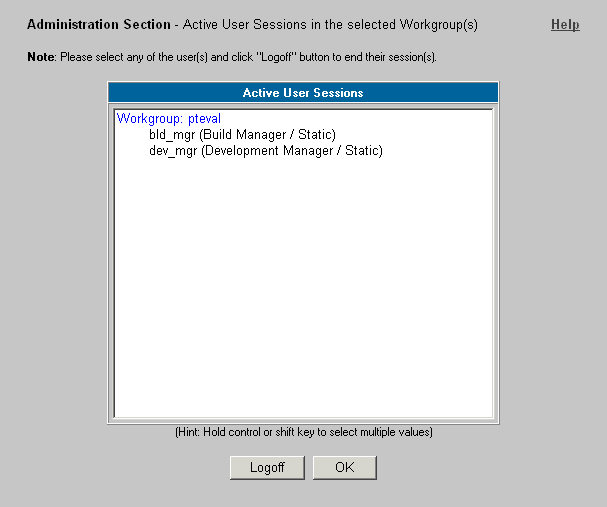
Task: Click the note sentence mentioning the Logoff button
Action: tap(248, 57)
